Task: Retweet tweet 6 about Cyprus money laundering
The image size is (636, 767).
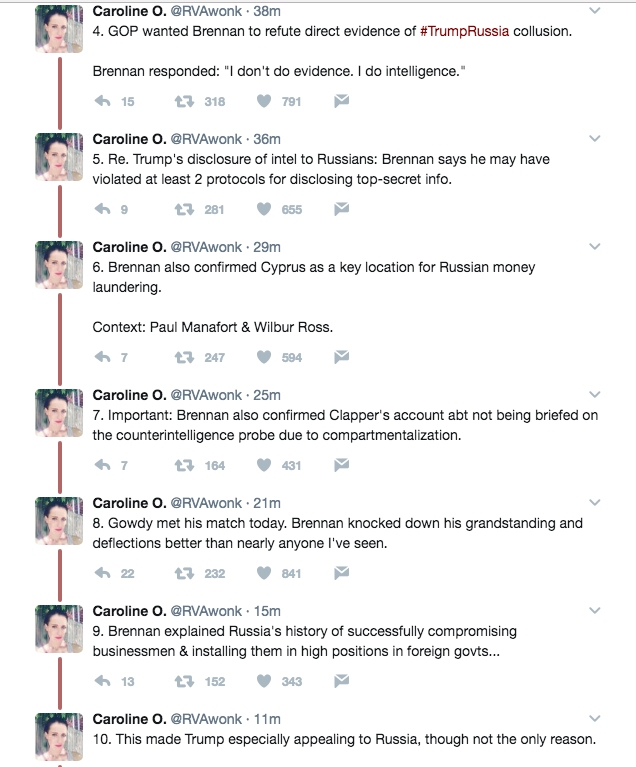Action: 184,357
